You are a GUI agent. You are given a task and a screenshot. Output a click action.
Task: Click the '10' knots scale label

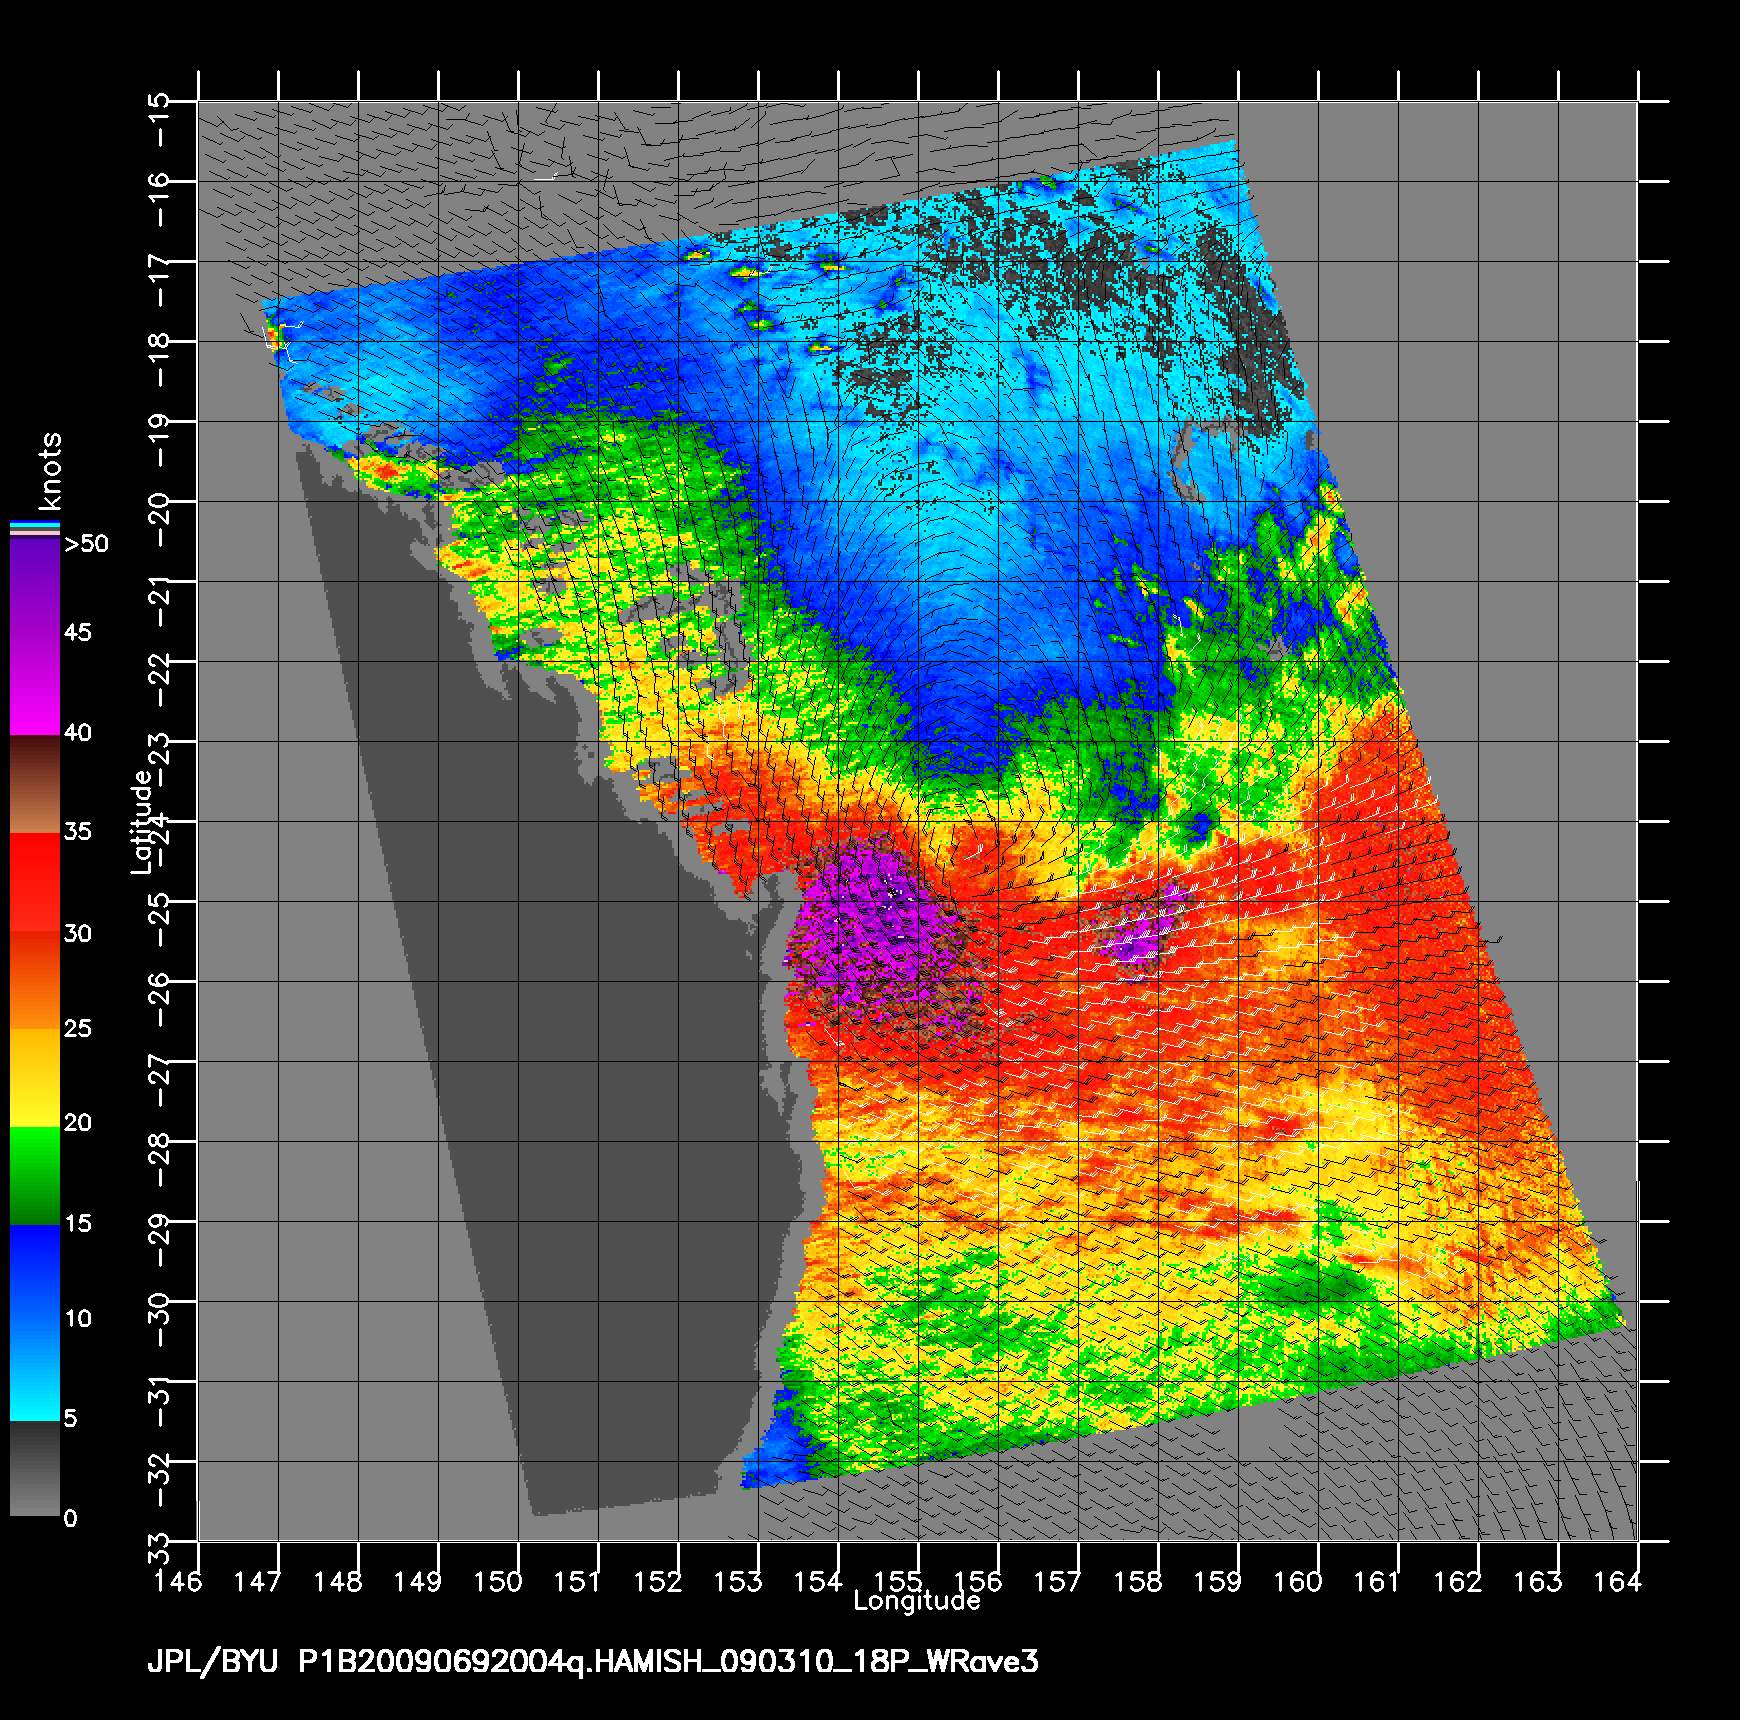(x=78, y=1319)
